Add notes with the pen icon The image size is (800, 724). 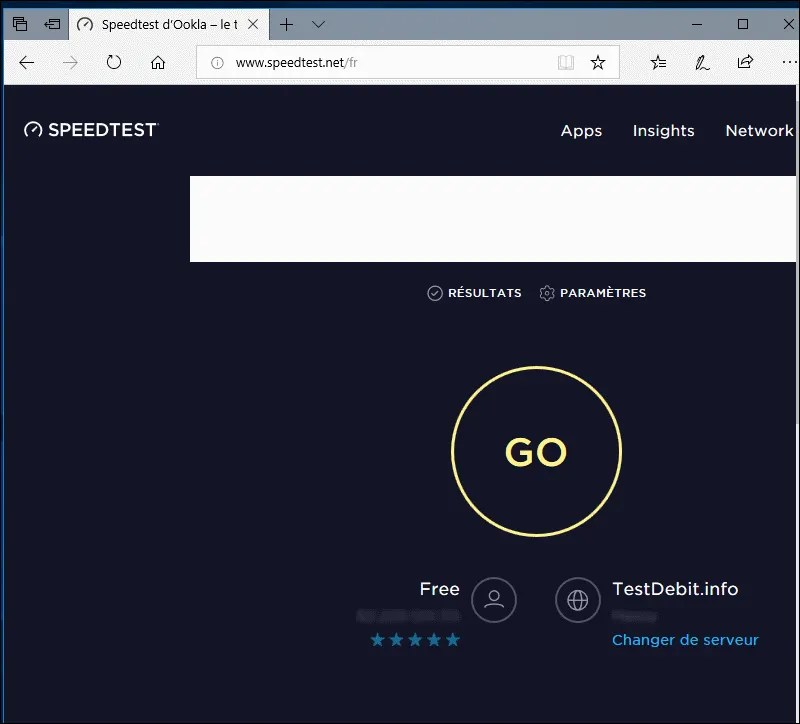coord(702,62)
